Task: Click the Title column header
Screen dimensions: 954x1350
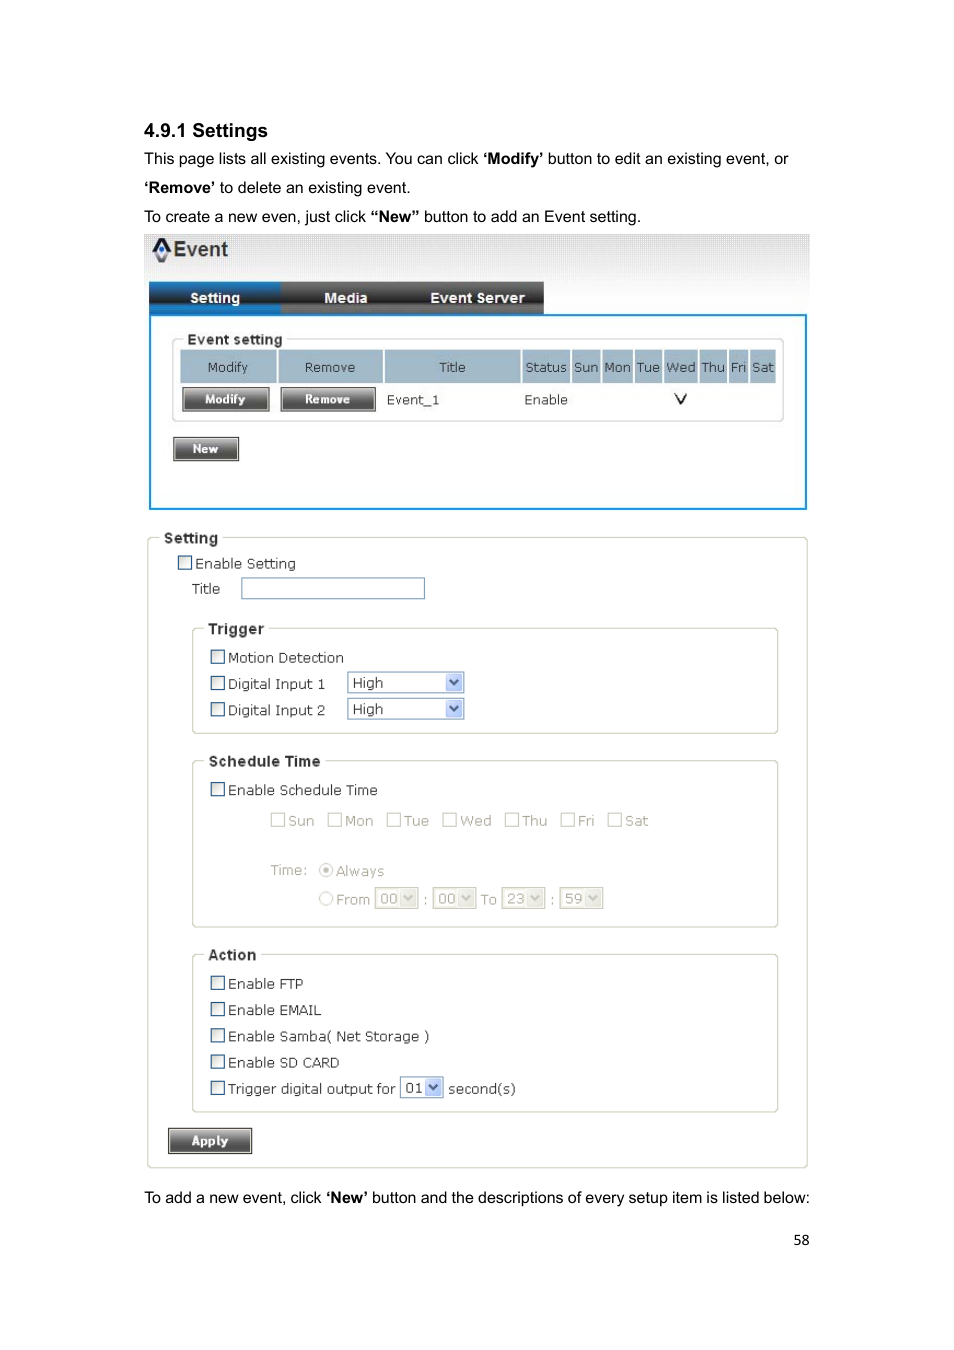Action: tap(452, 367)
